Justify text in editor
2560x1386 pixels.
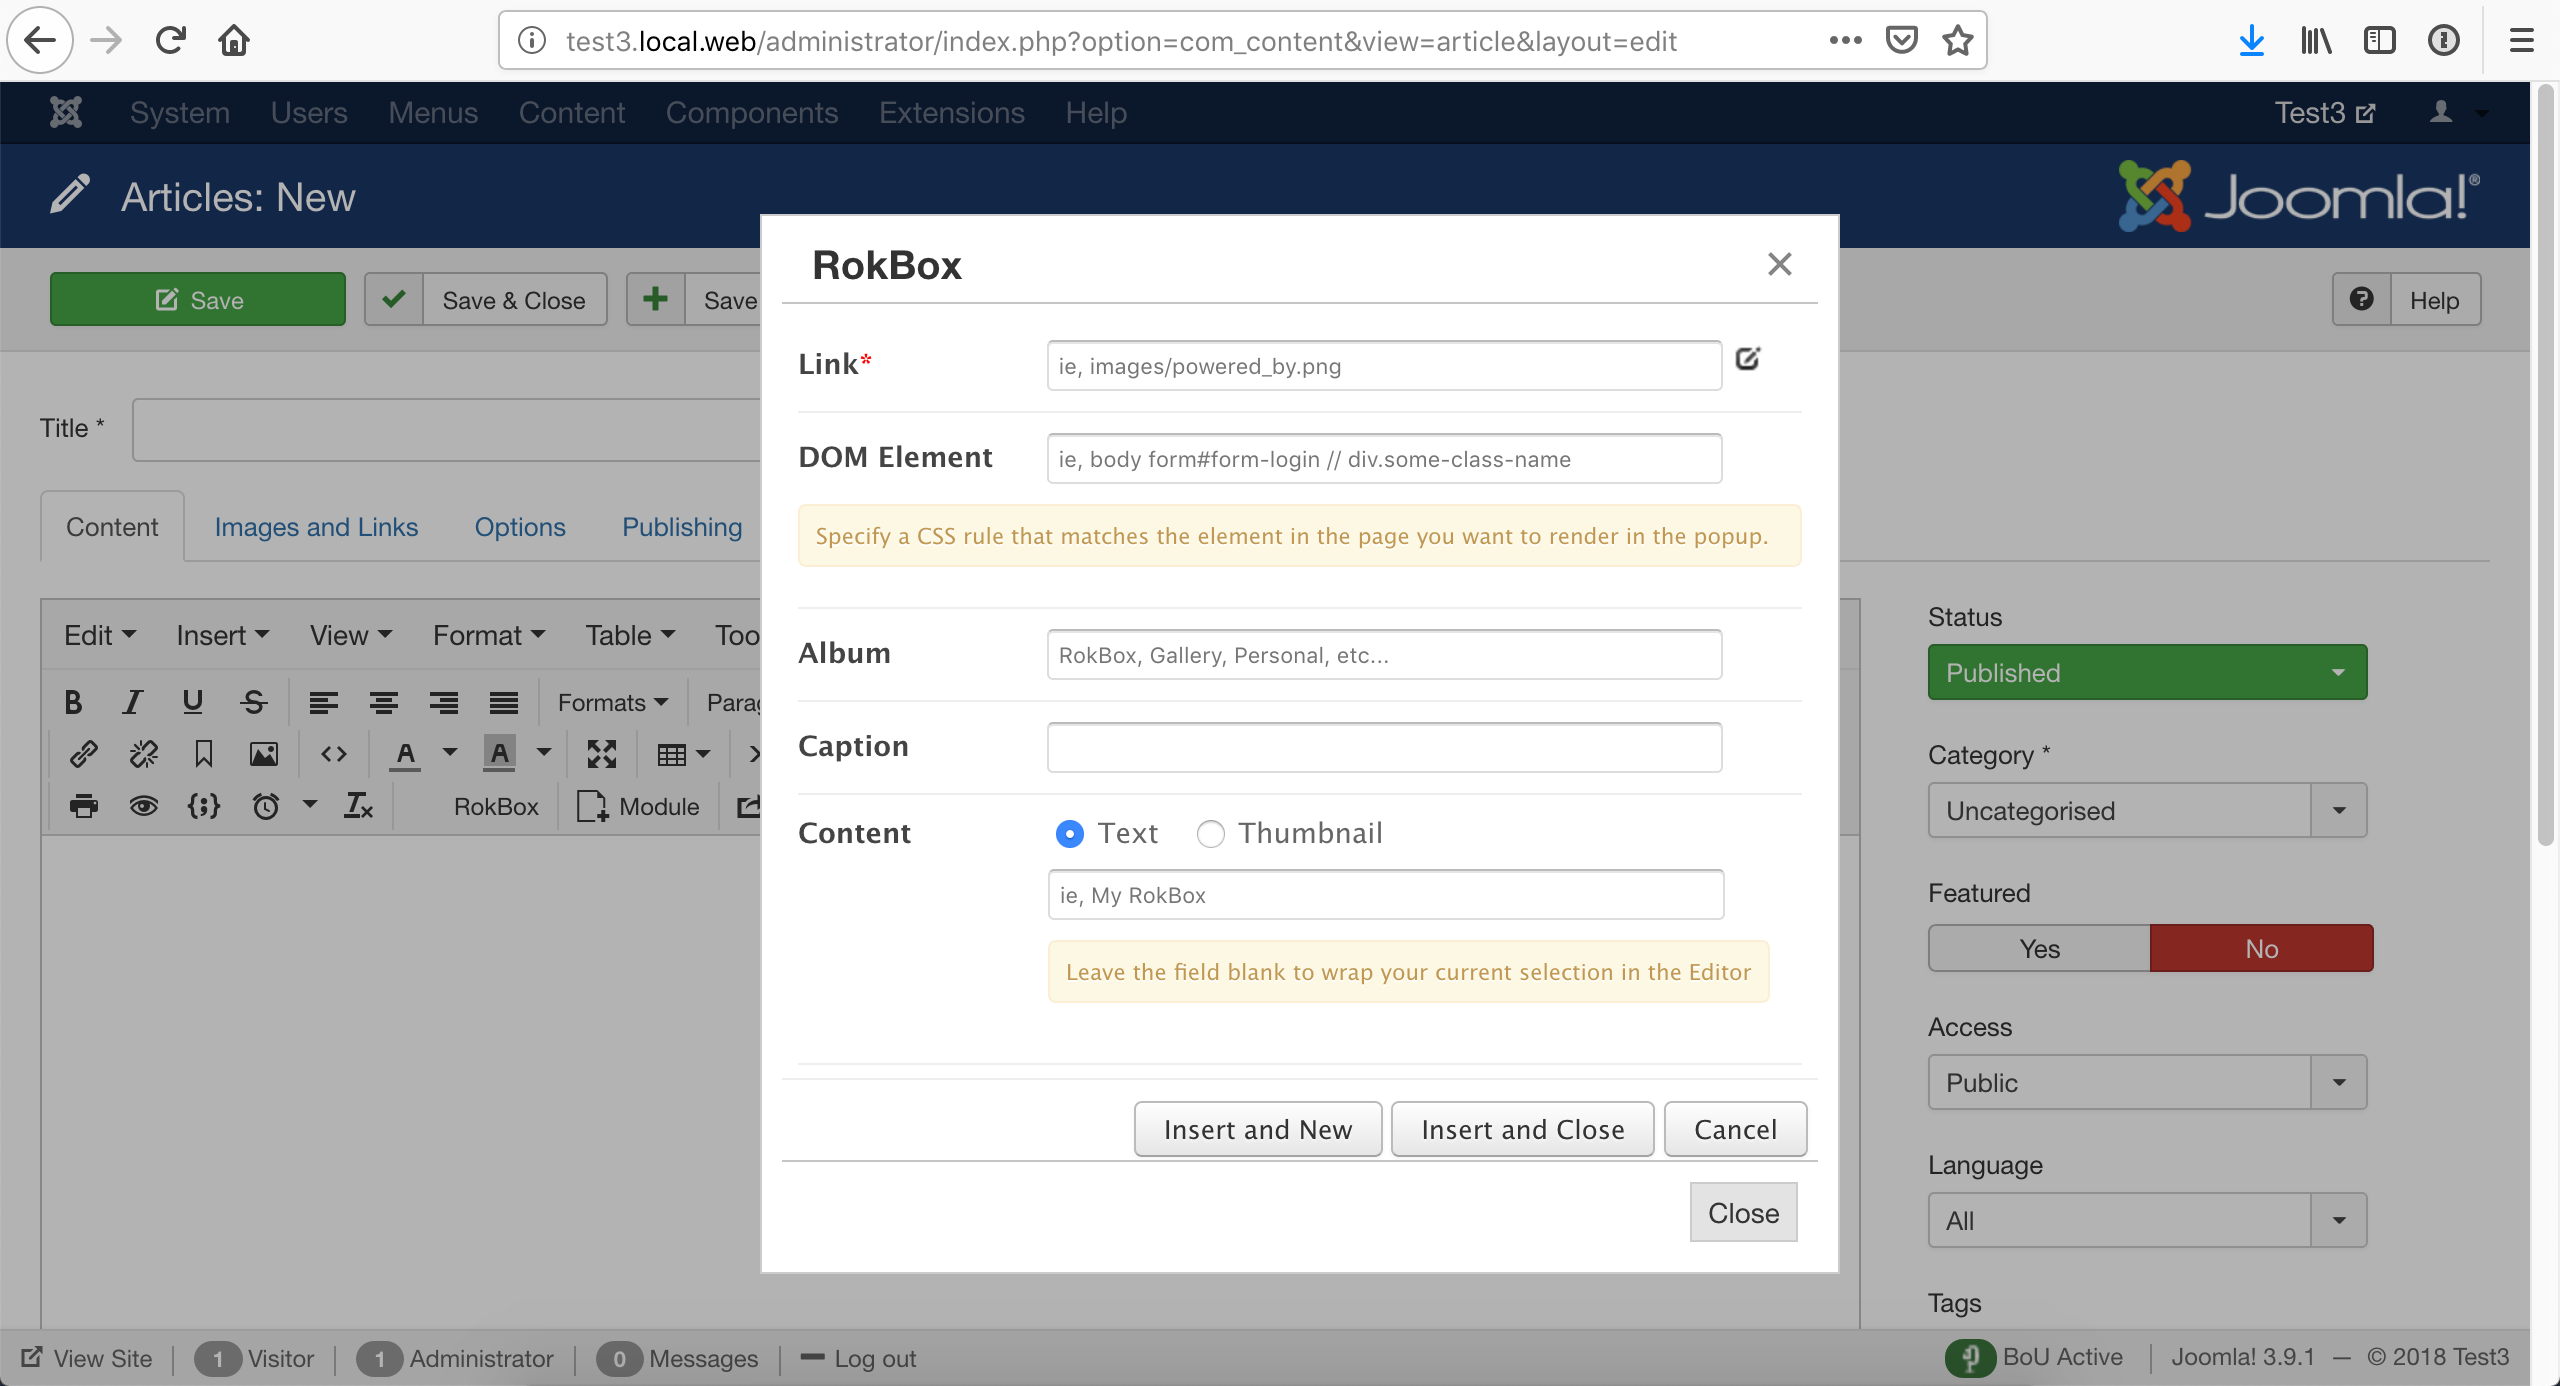point(503,702)
